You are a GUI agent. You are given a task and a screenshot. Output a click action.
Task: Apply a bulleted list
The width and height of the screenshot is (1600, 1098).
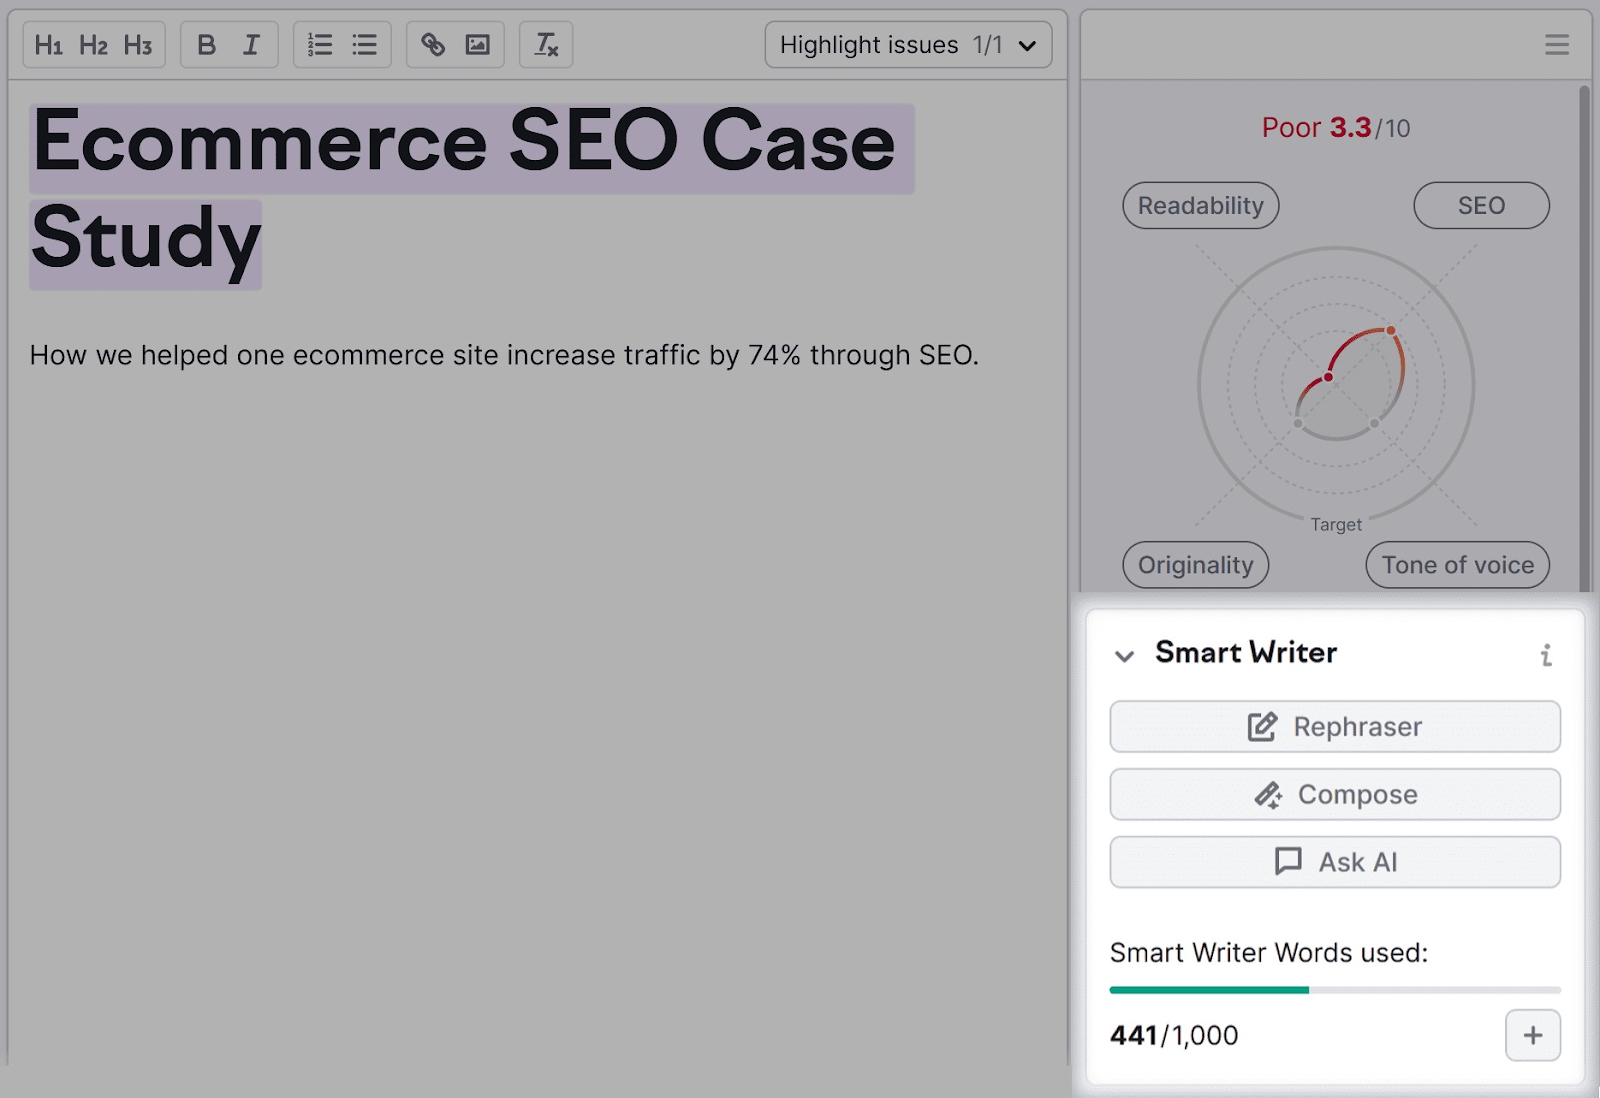(364, 44)
